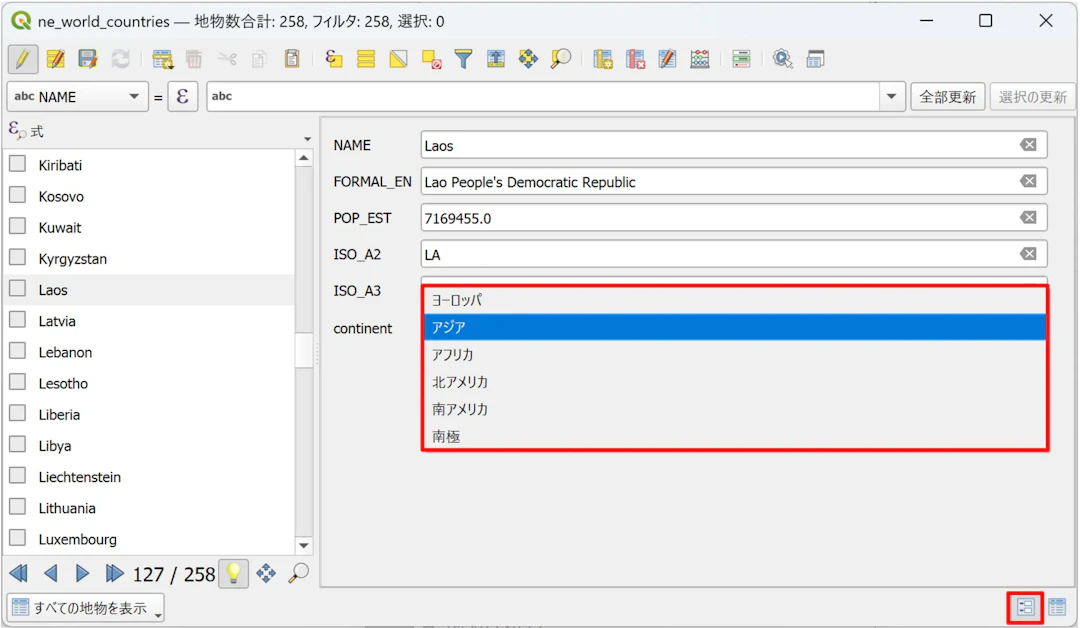Dock the attribute table window
This screenshot has height=628, width=1080.
pos(816,59)
